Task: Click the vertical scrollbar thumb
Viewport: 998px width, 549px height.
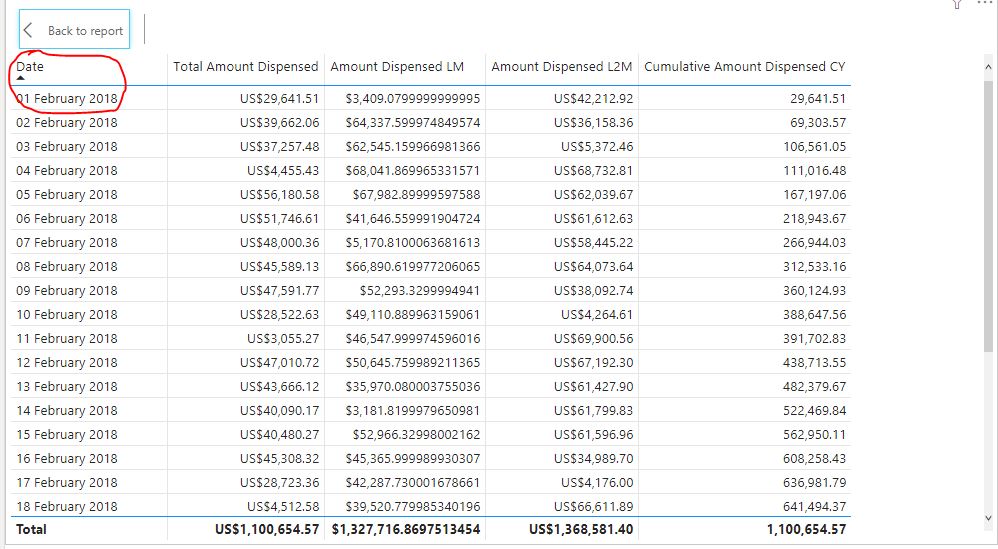Action: (988, 216)
